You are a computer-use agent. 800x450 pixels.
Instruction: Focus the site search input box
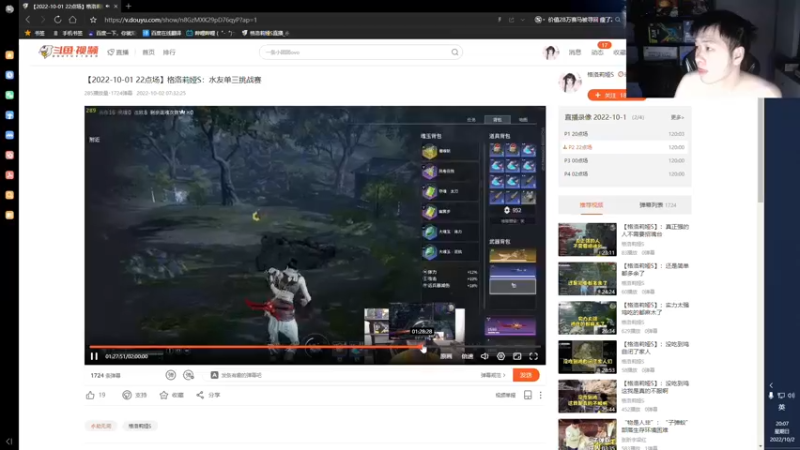(355, 52)
